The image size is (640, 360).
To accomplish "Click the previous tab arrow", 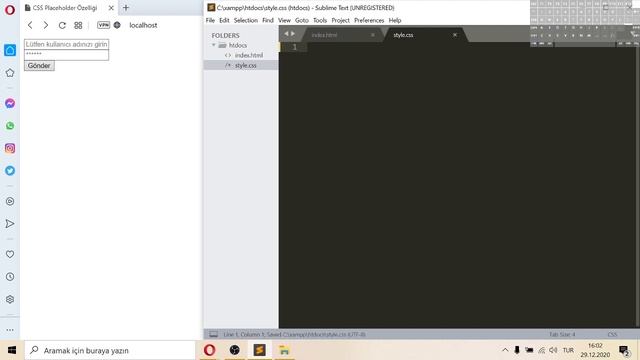I will [x=286, y=34].
